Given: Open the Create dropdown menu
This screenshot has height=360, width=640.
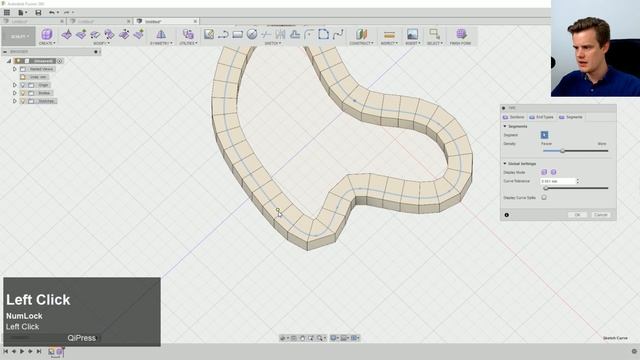Looking at the screenshot, I should [47, 43].
